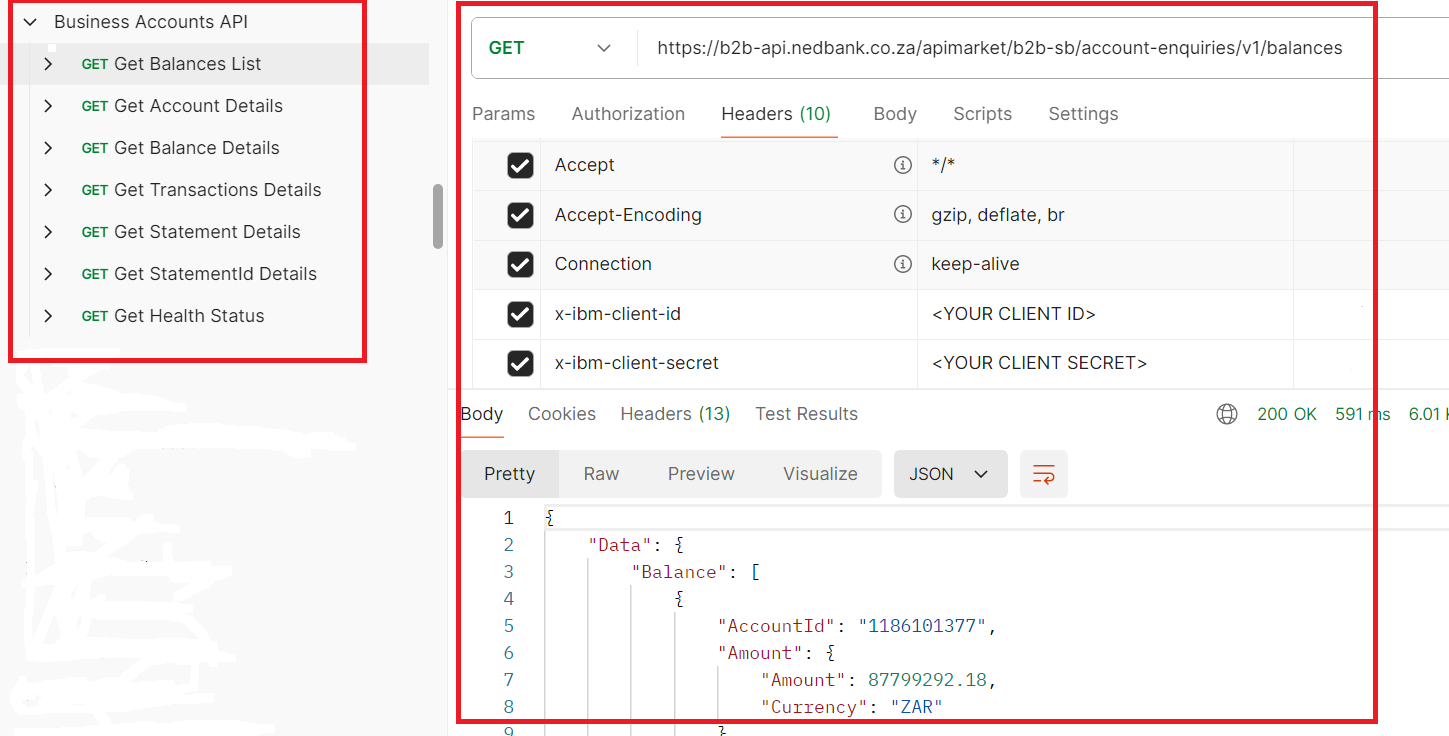Open the GET method dropdown

551,48
